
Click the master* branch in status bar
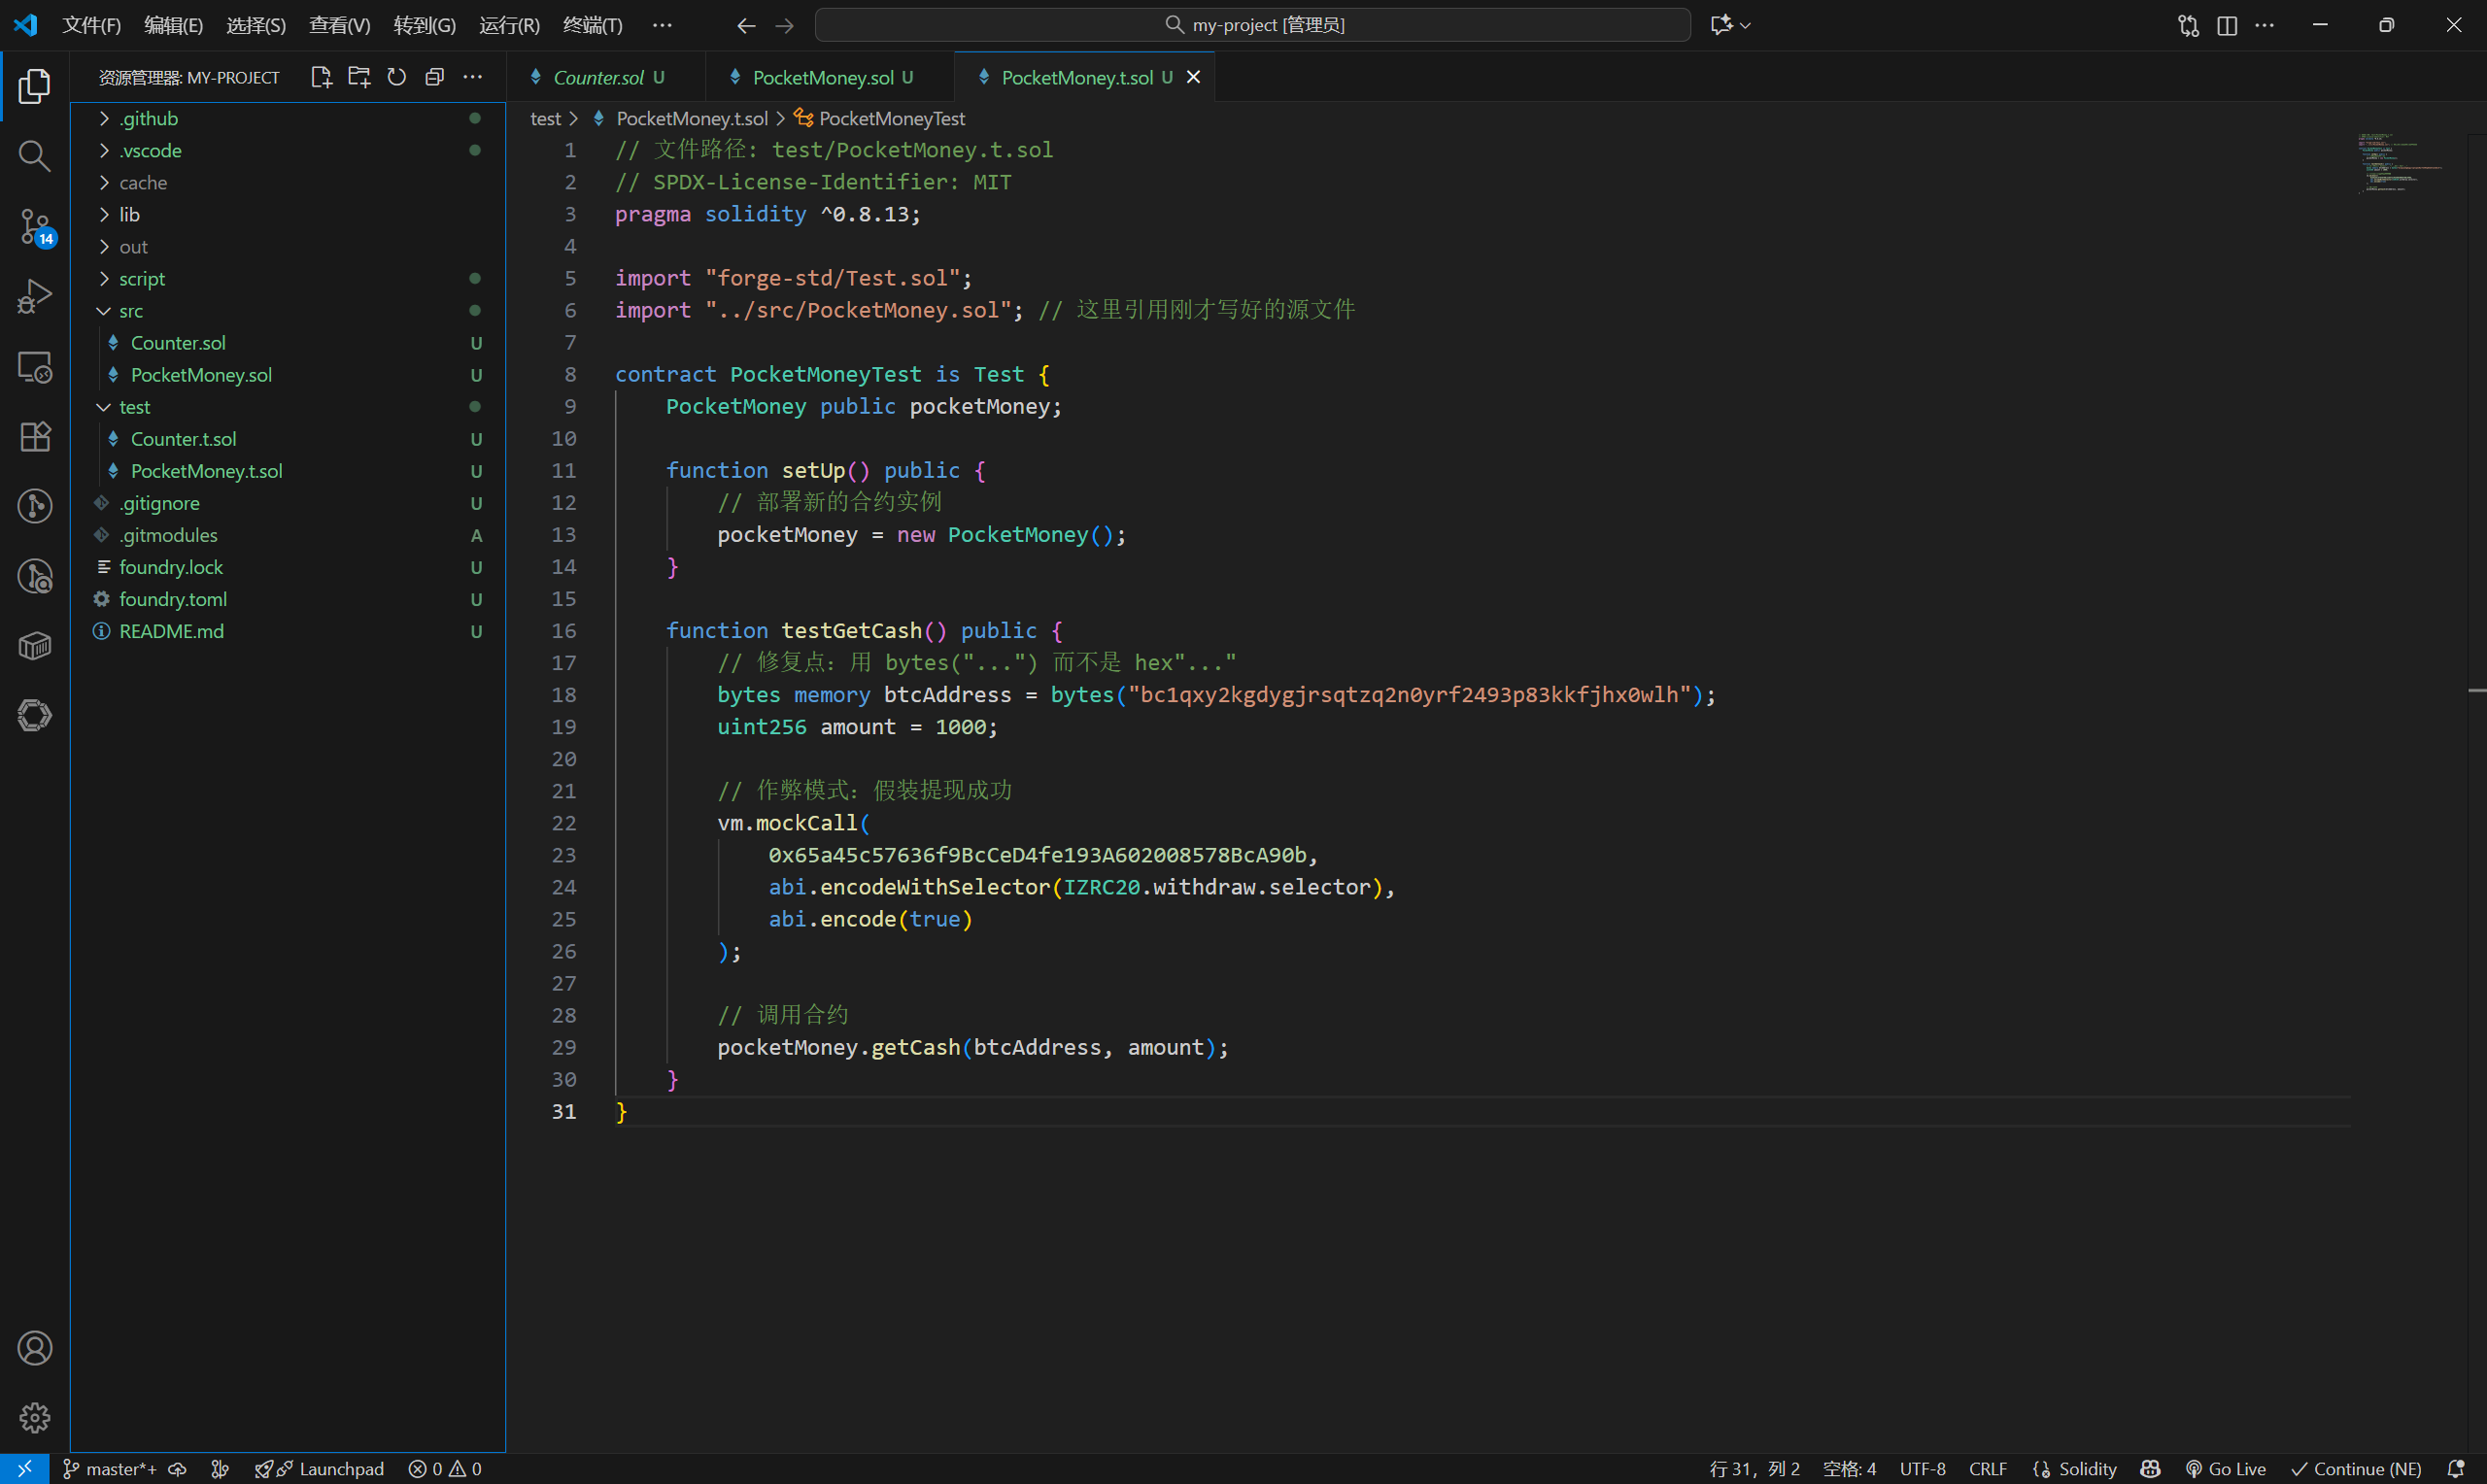pyautogui.click(x=110, y=1468)
